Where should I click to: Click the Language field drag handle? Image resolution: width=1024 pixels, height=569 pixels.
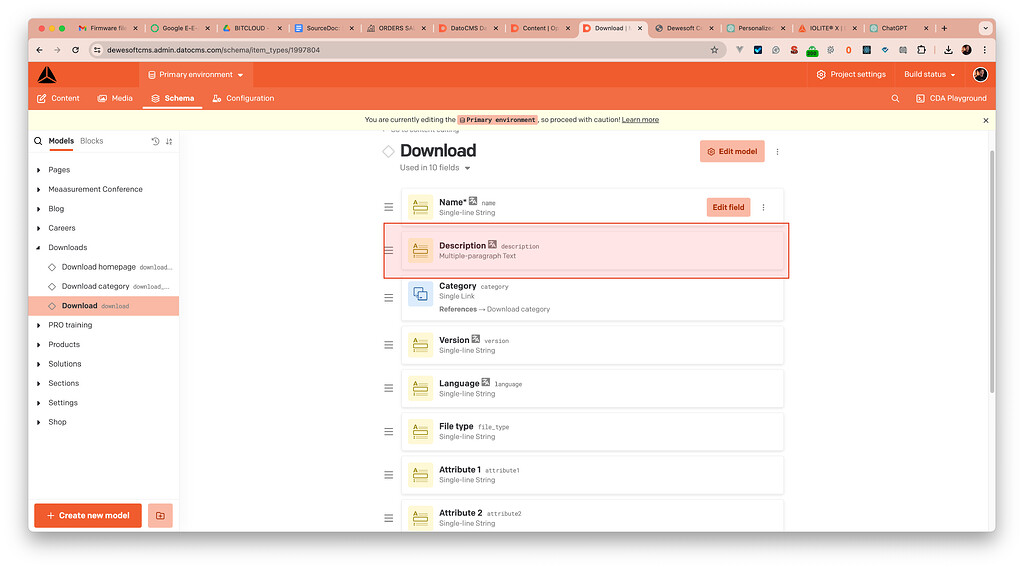click(x=389, y=388)
